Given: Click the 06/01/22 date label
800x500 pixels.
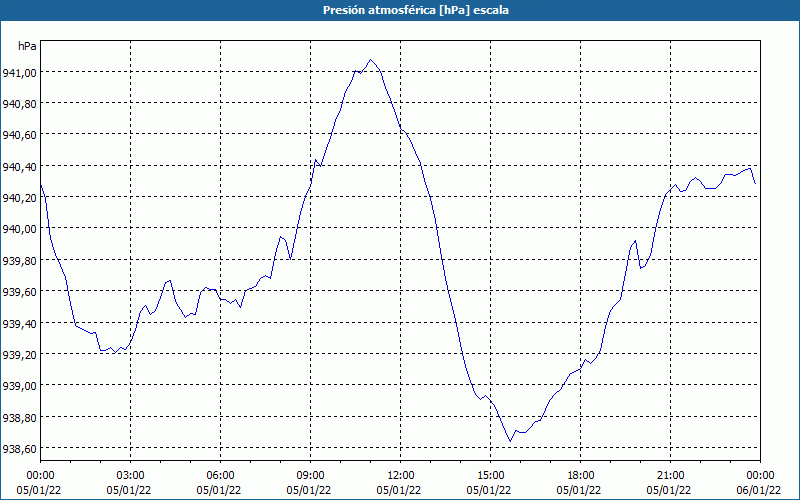Looking at the screenshot, I should click(758, 490).
